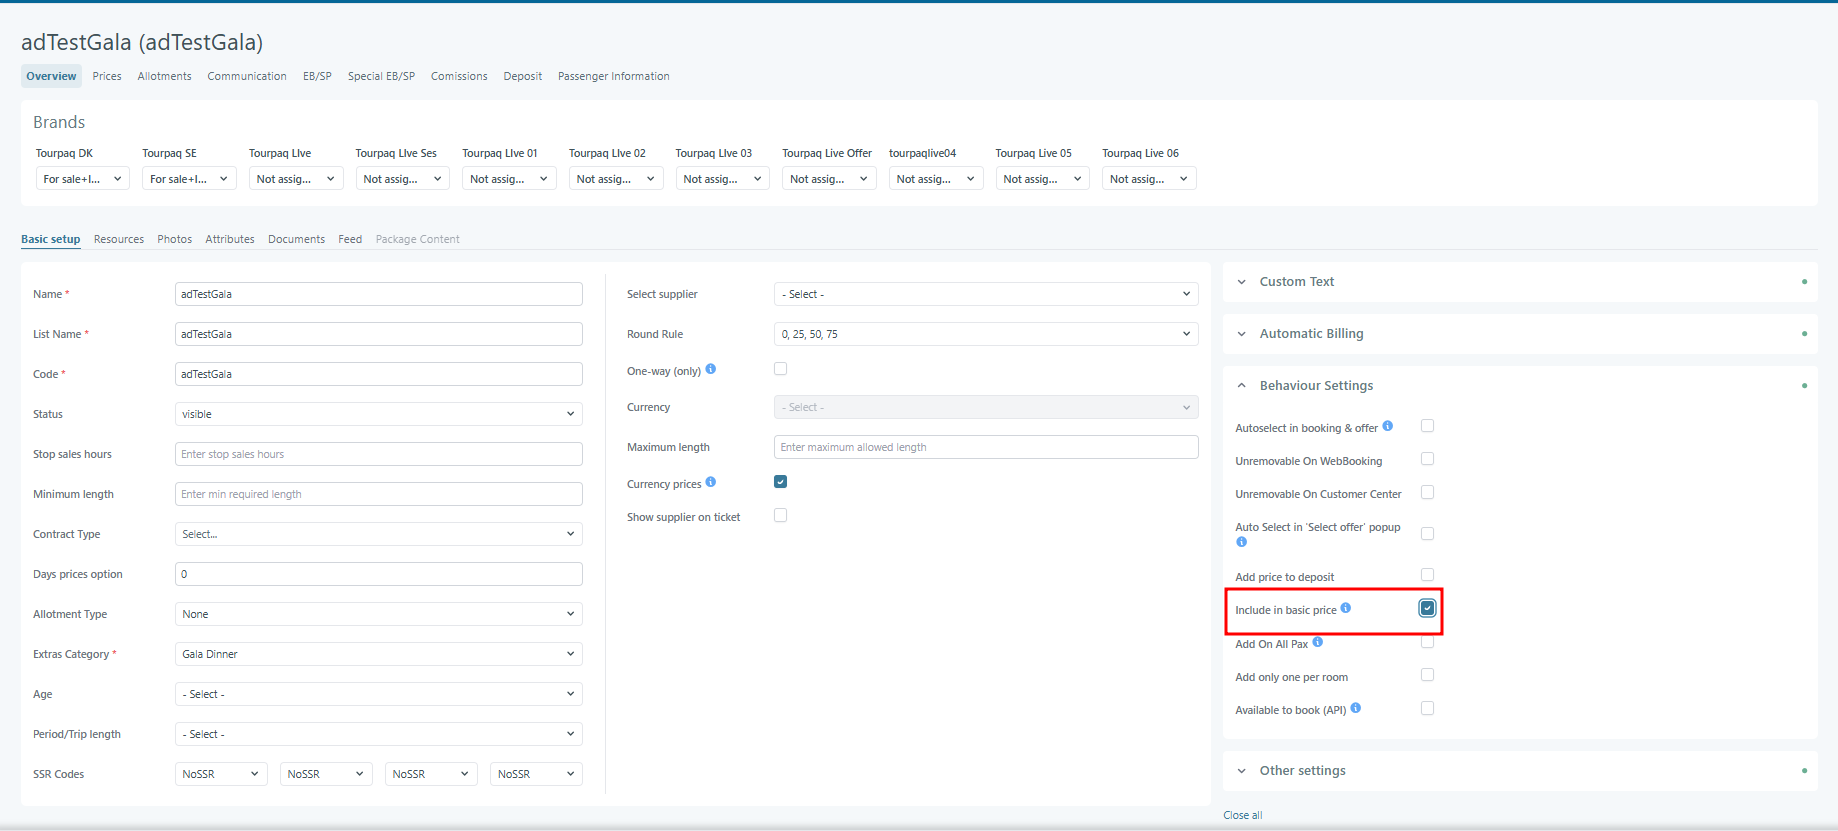Image resolution: width=1838 pixels, height=831 pixels.
Task: Click the Close all link
Action: tap(1243, 815)
